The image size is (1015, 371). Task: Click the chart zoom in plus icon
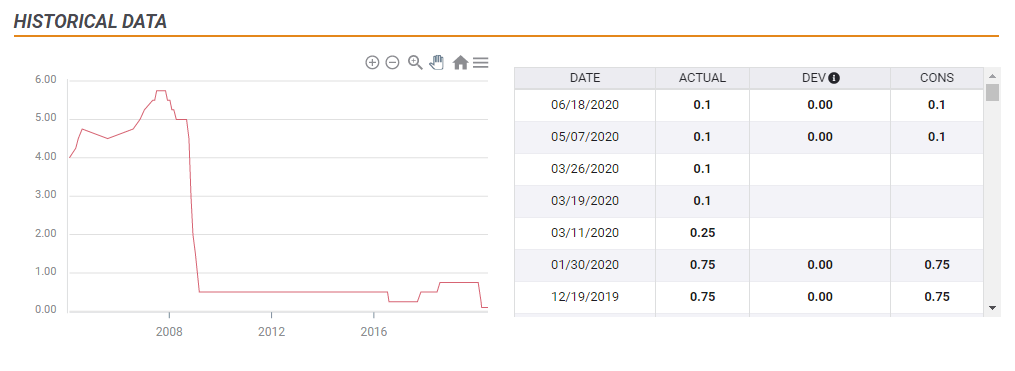pos(372,62)
